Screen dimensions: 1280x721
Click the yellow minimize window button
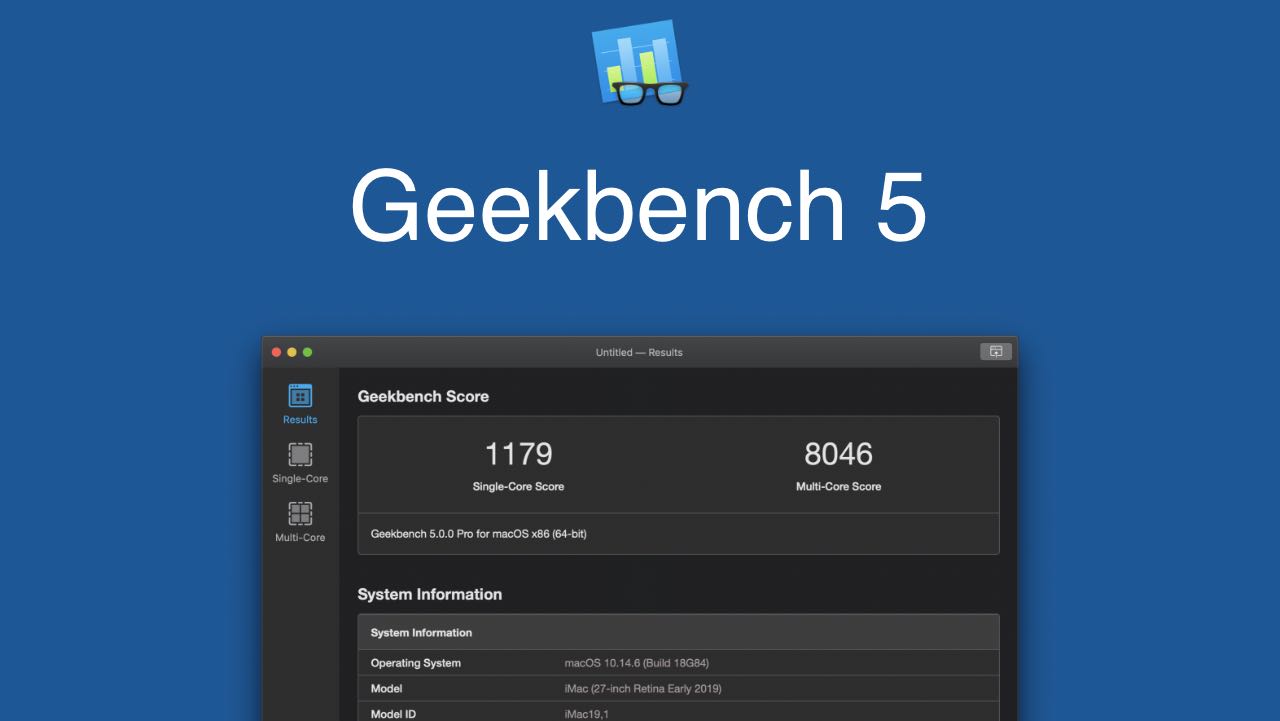tap(292, 352)
